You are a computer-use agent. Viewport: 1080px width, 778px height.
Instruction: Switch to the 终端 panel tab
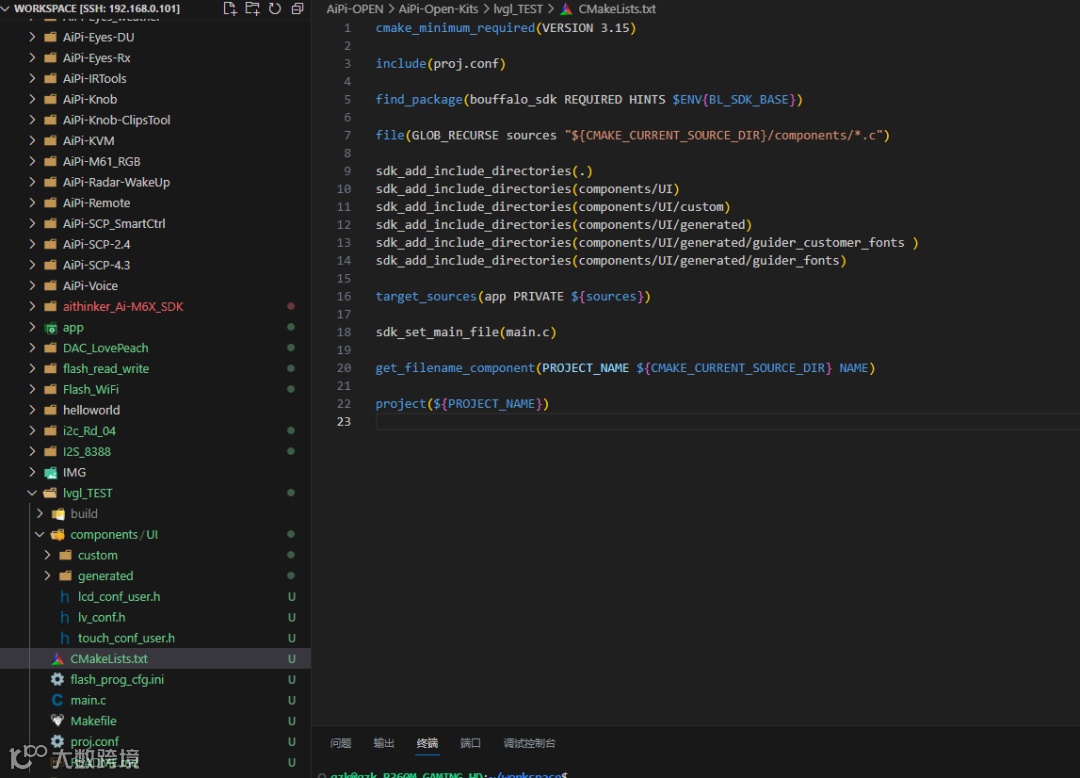pos(427,743)
